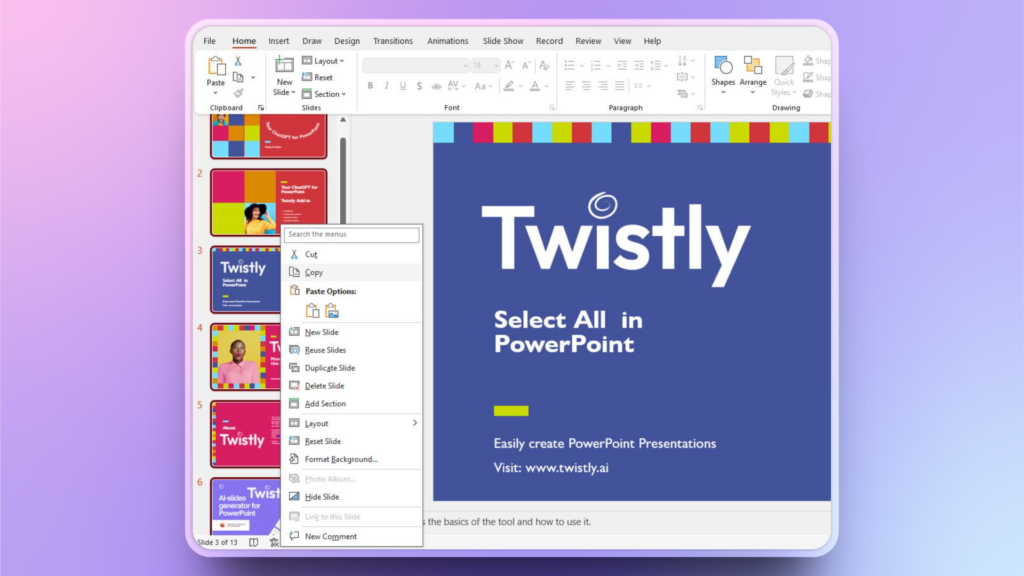This screenshot has width=1024, height=576.
Task: Click the Search the menus field
Action: [x=351, y=234]
